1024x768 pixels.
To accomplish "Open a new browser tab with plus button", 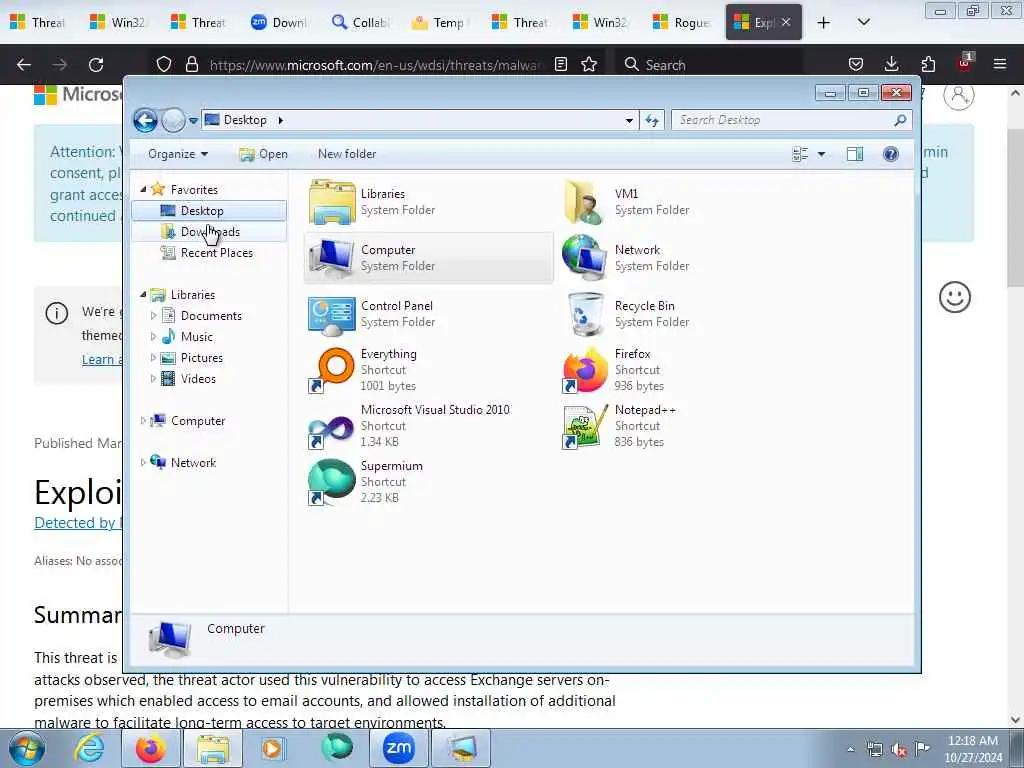I will pyautogui.click(x=824, y=23).
